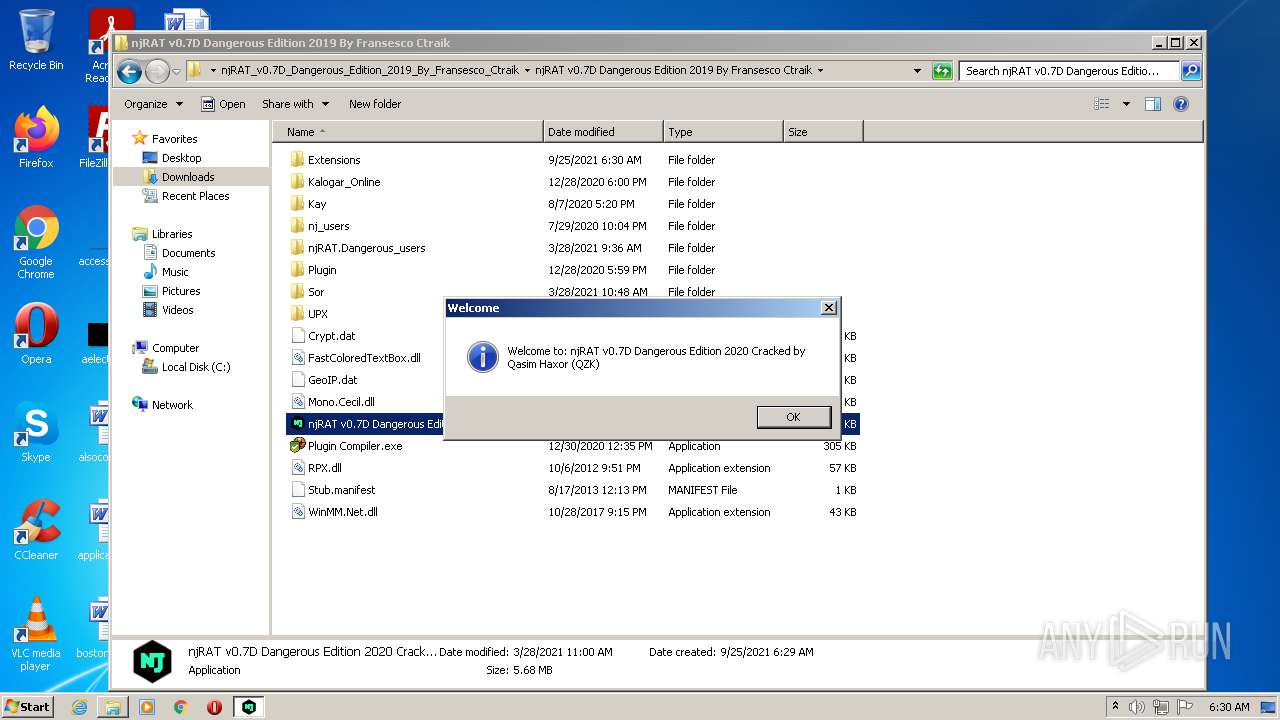Viewport: 1280px width, 720px height.
Task: Go back using Explorer back arrow
Action: [x=129, y=71]
